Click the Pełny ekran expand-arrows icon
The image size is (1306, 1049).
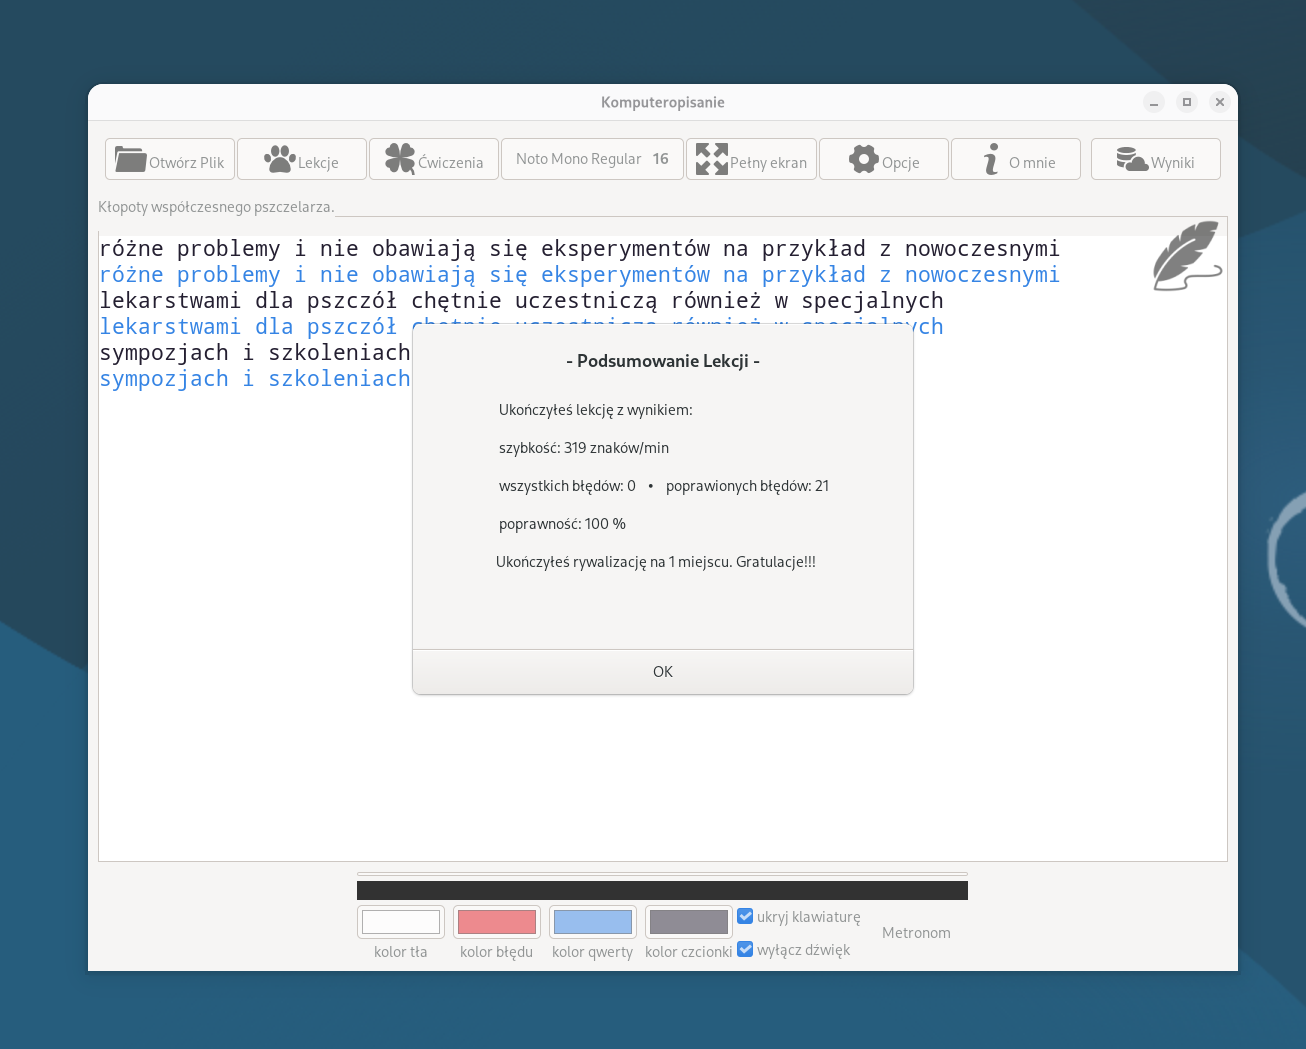click(711, 159)
